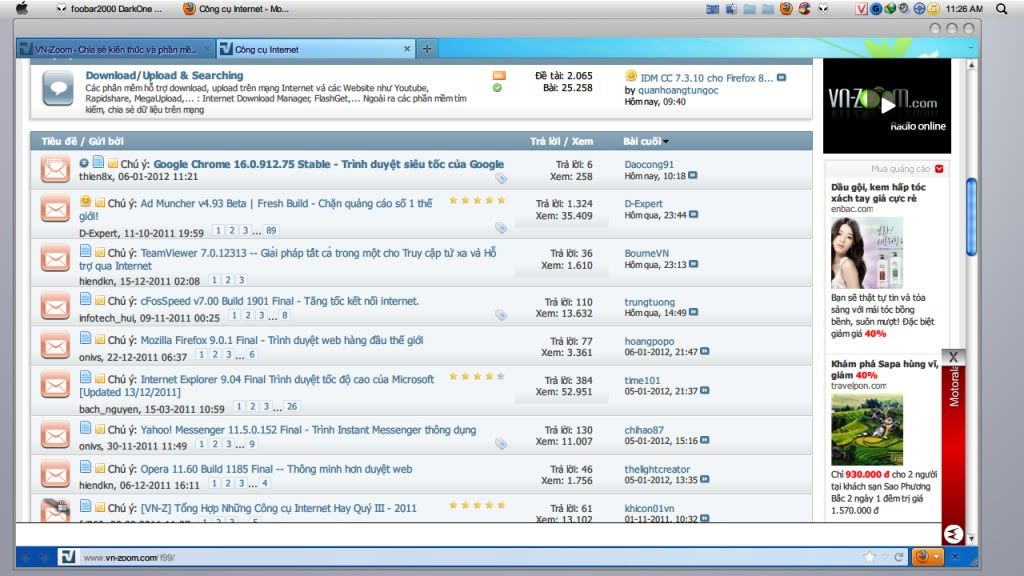This screenshot has width=1024, height=576.
Task: Open cFosSpeed v7.00 Build 1901 thread
Action: pyautogui.click(x=280, y=301)
